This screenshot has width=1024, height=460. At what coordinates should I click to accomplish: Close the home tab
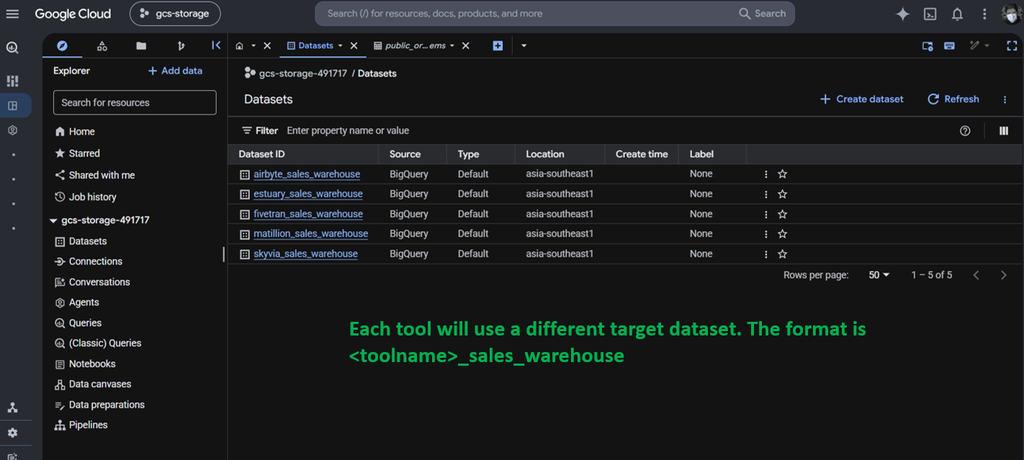(267, 46)
